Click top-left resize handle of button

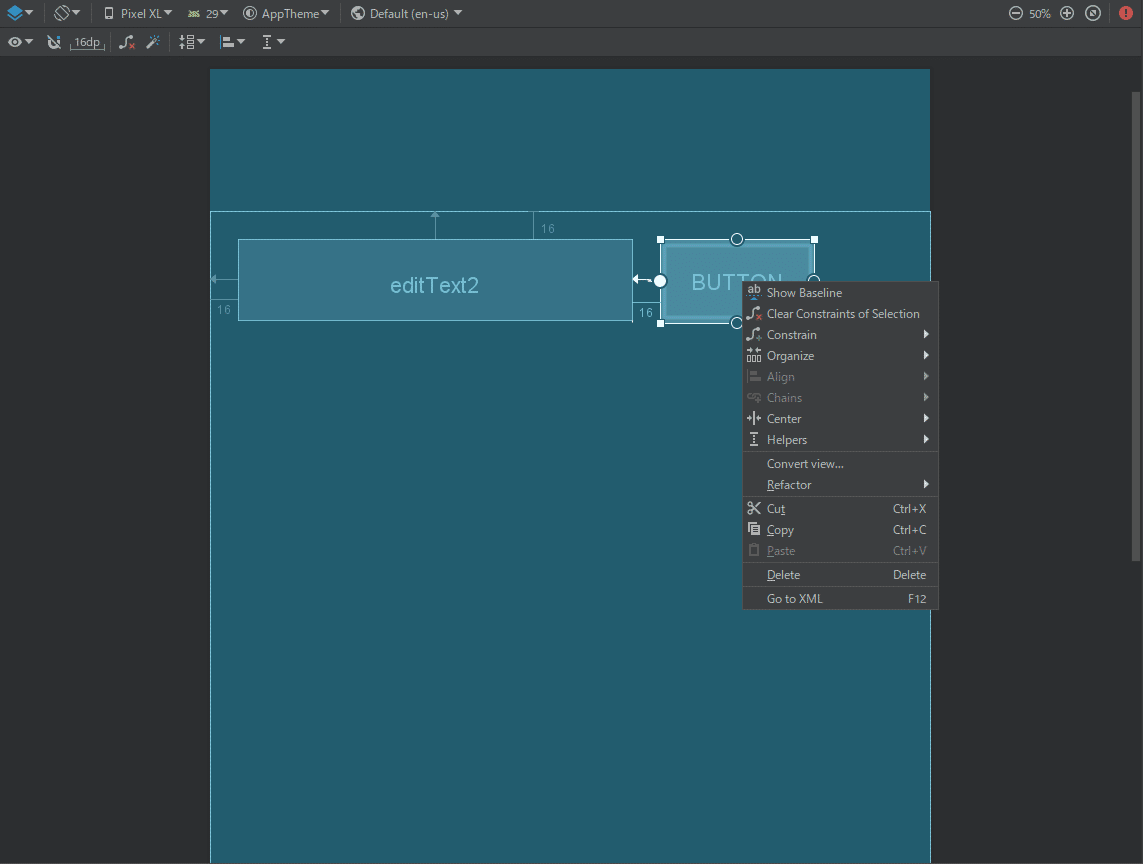(x=660, y=239)
